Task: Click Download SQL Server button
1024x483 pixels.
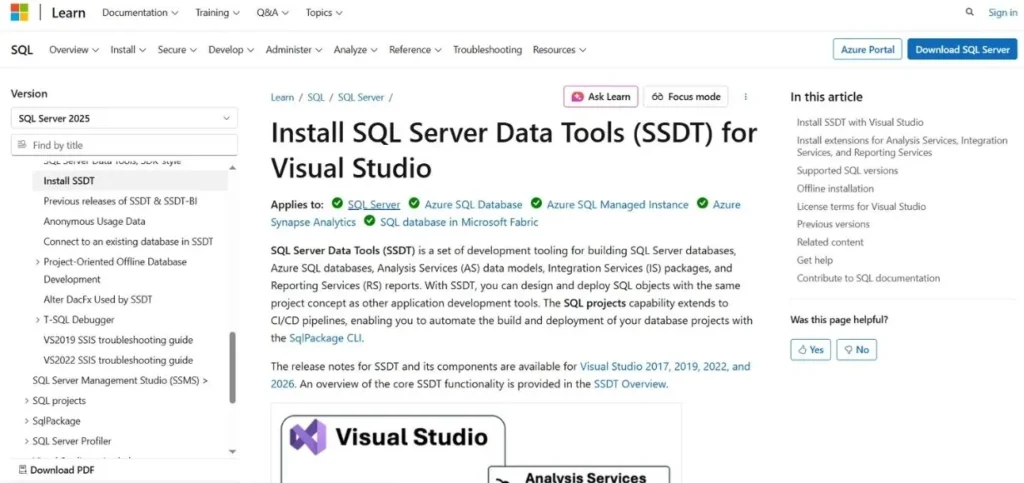Action: (962, 50)
